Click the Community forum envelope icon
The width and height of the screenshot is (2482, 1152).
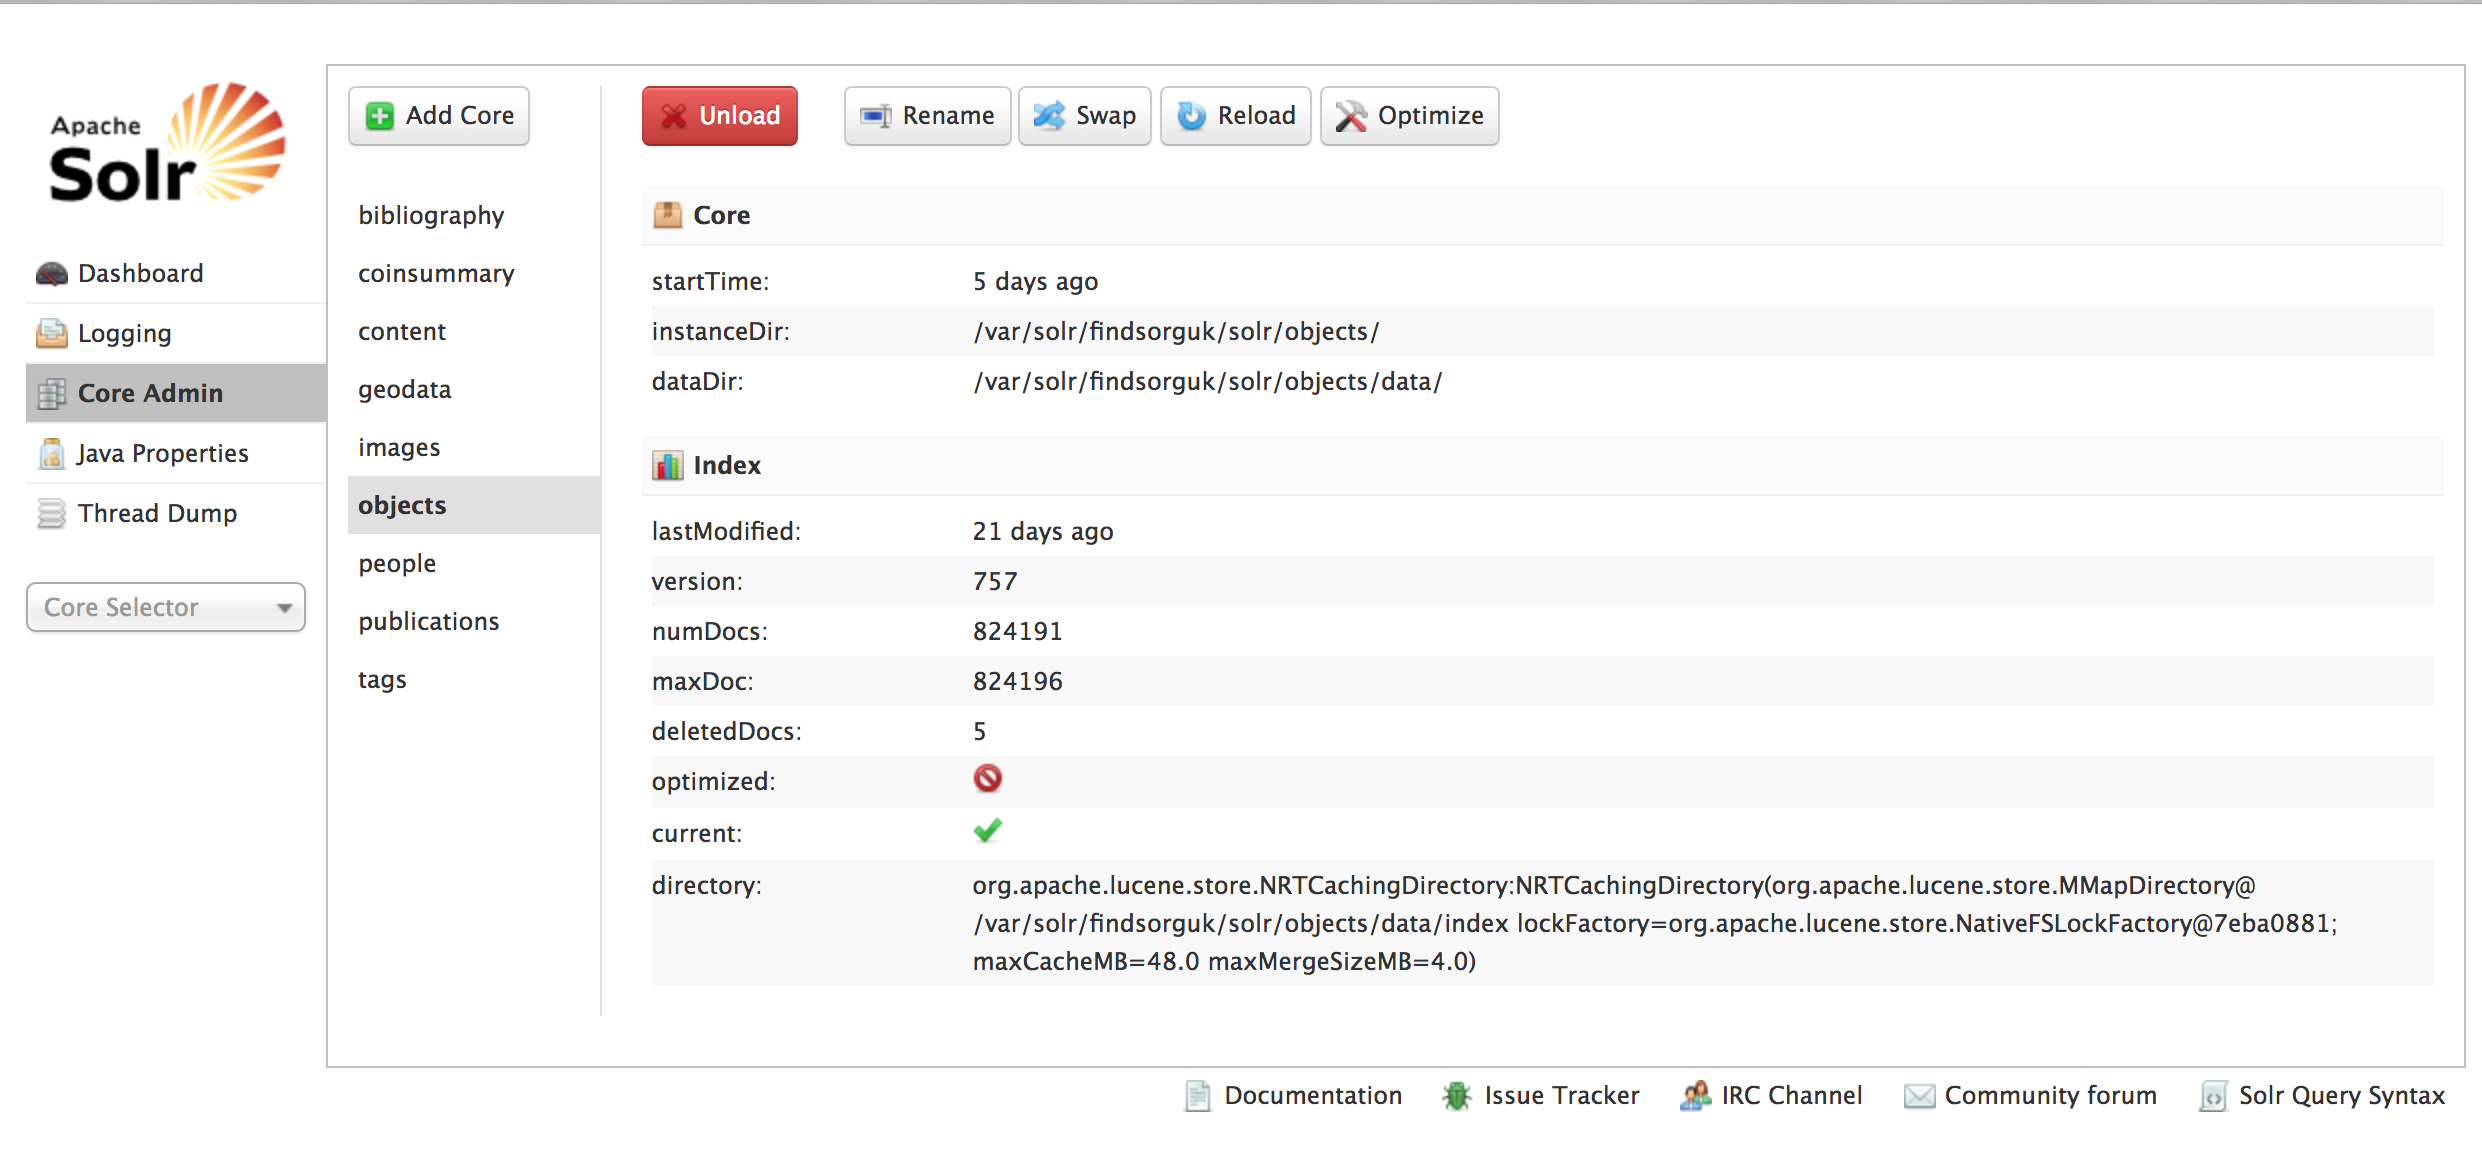coord(1918,1096)
